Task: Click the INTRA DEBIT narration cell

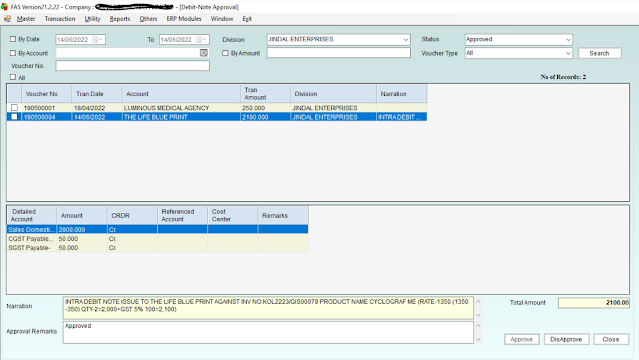Action: (x=402, y=117)
